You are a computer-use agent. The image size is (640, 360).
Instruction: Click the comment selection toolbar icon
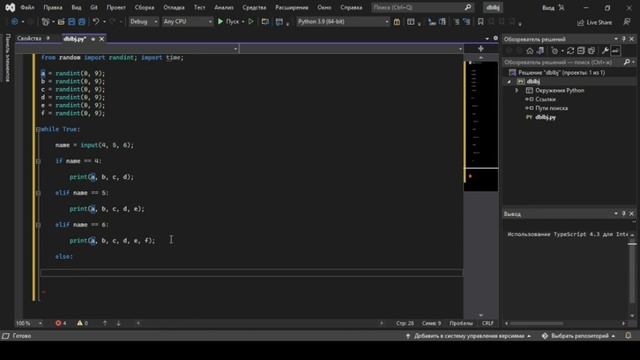(x=457, y=22)
